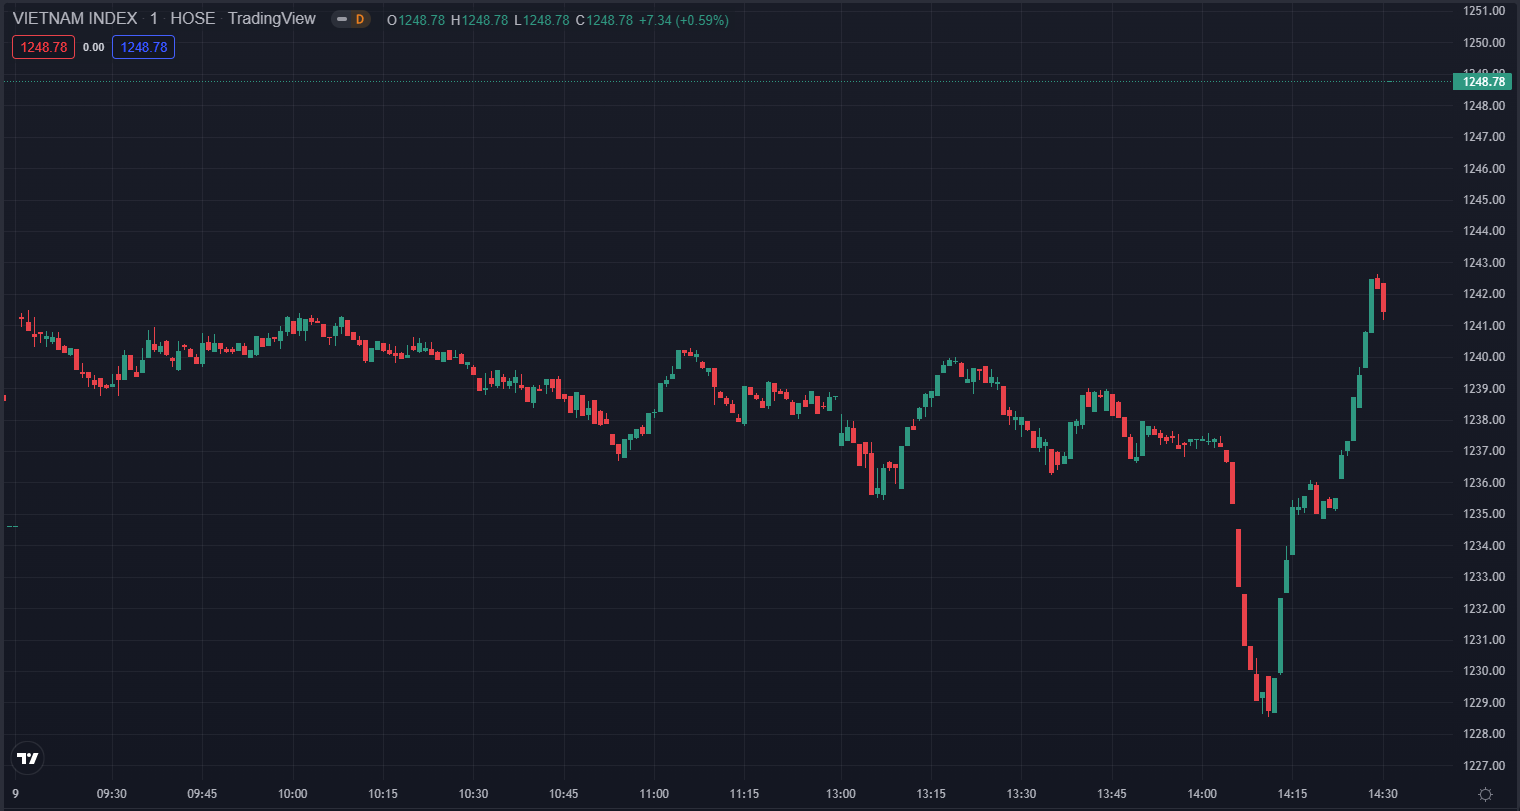Click the HOSE exchange label

click(x=192, y=19)
